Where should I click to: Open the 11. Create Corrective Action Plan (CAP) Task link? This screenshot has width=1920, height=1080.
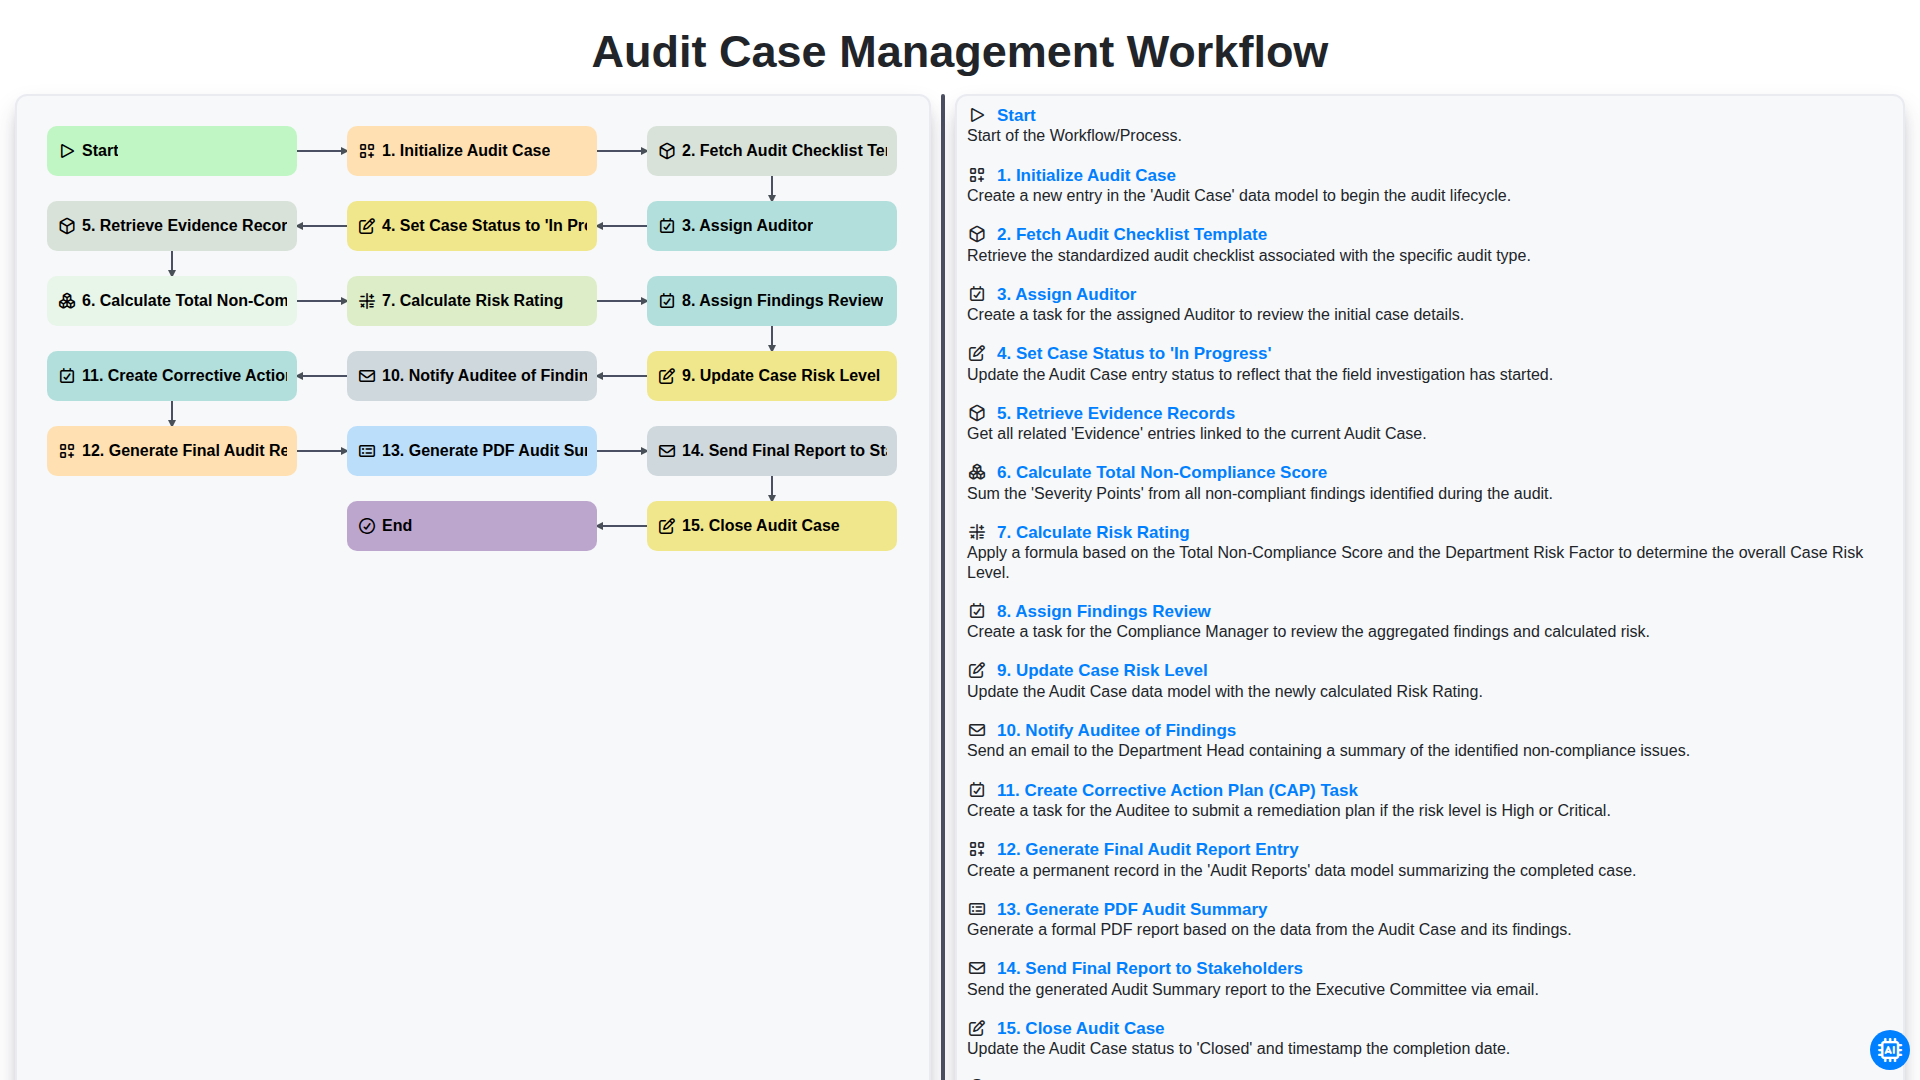(1177, 790)
